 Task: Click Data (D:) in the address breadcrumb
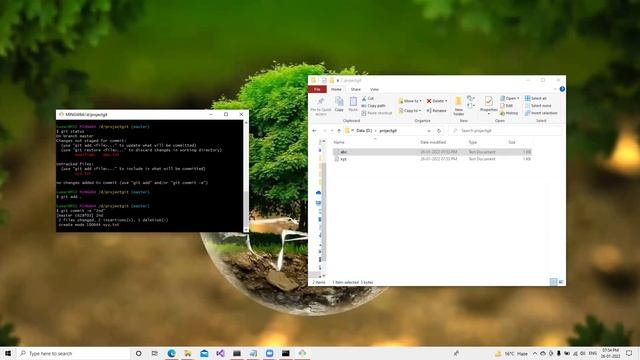pyautogui.click(x=364, y=131)
